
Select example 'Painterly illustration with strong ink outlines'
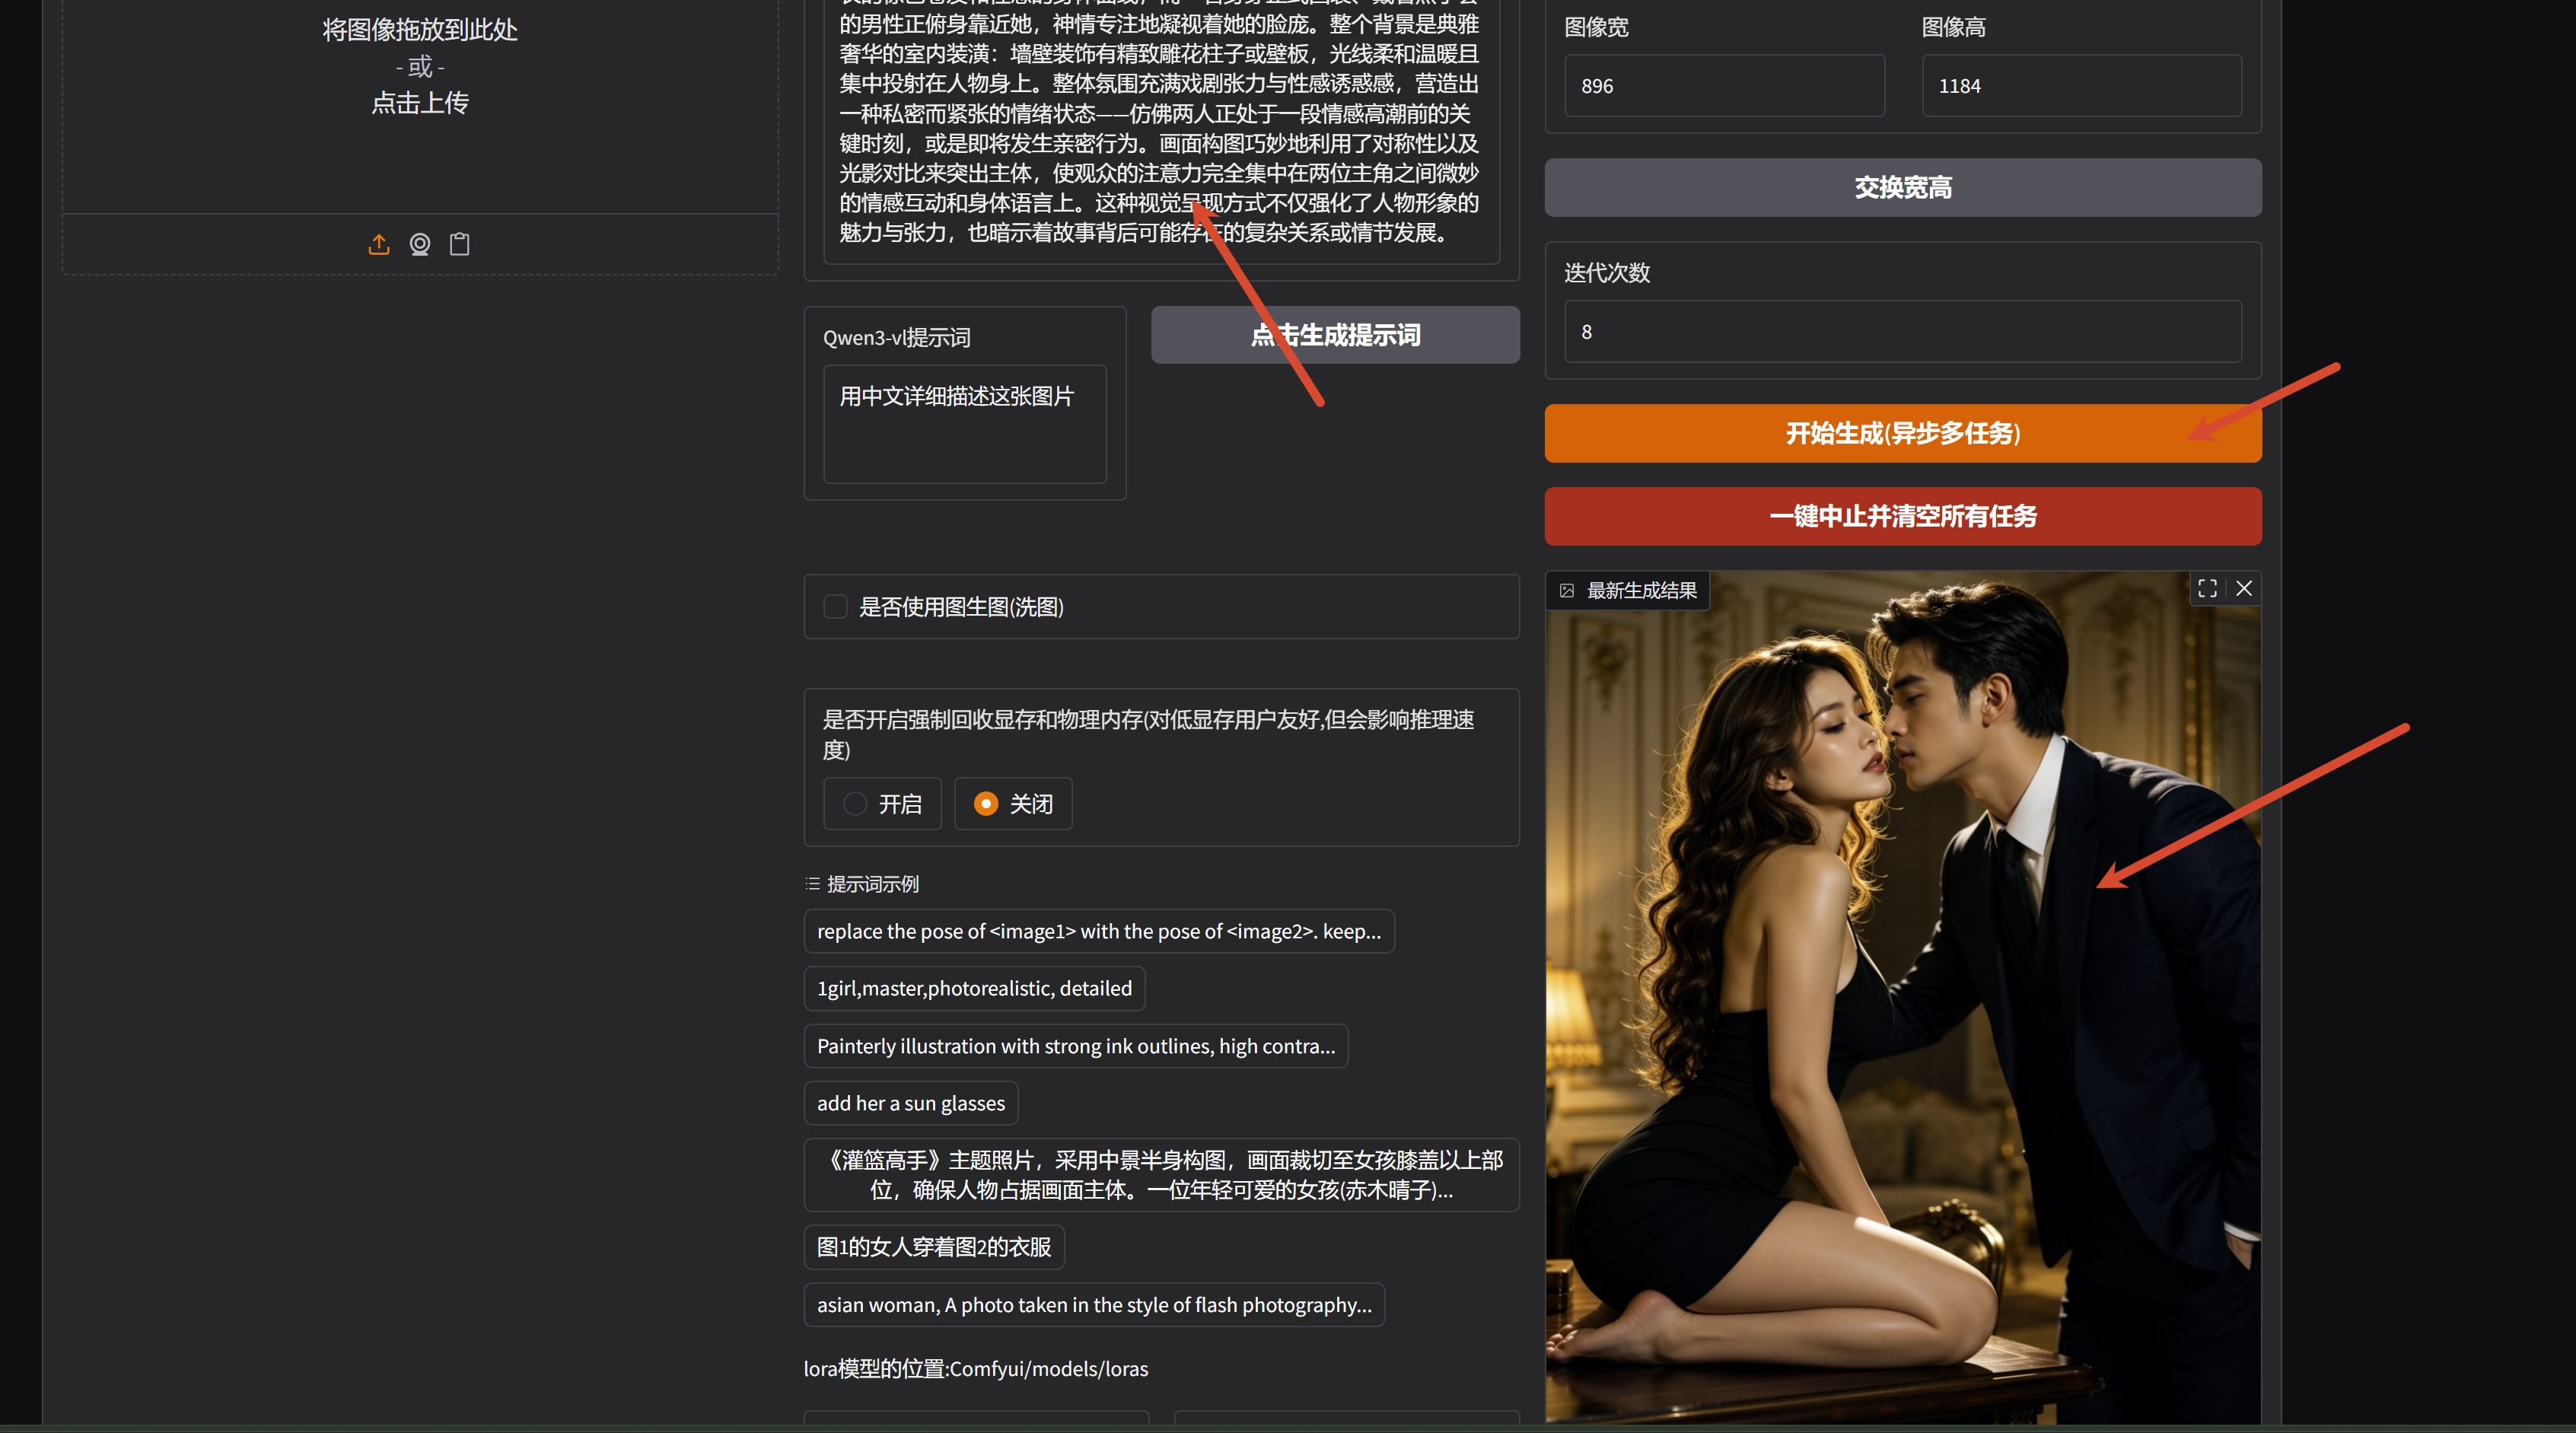(1076, 1046)
